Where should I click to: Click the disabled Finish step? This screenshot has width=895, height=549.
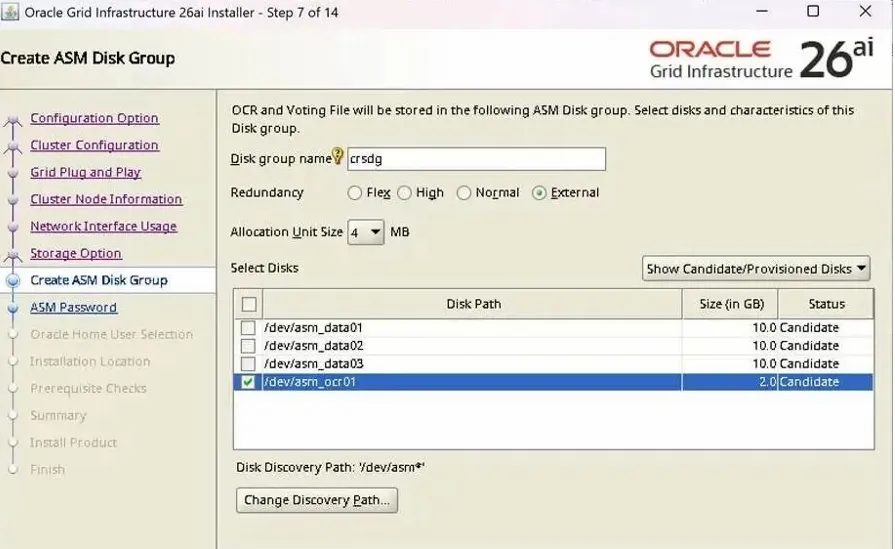(47, 470)
